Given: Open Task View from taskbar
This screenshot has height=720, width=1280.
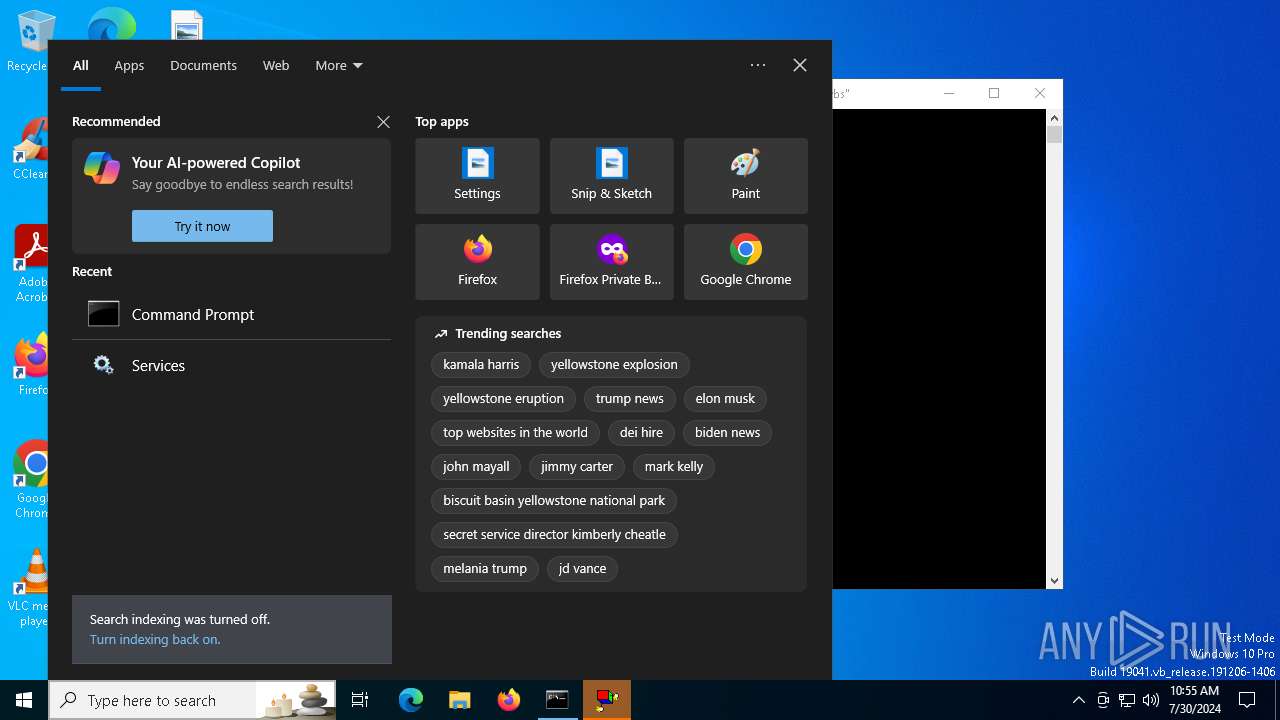Looking at the screenshot, I should pyautogui.click(x=360, y=700).
